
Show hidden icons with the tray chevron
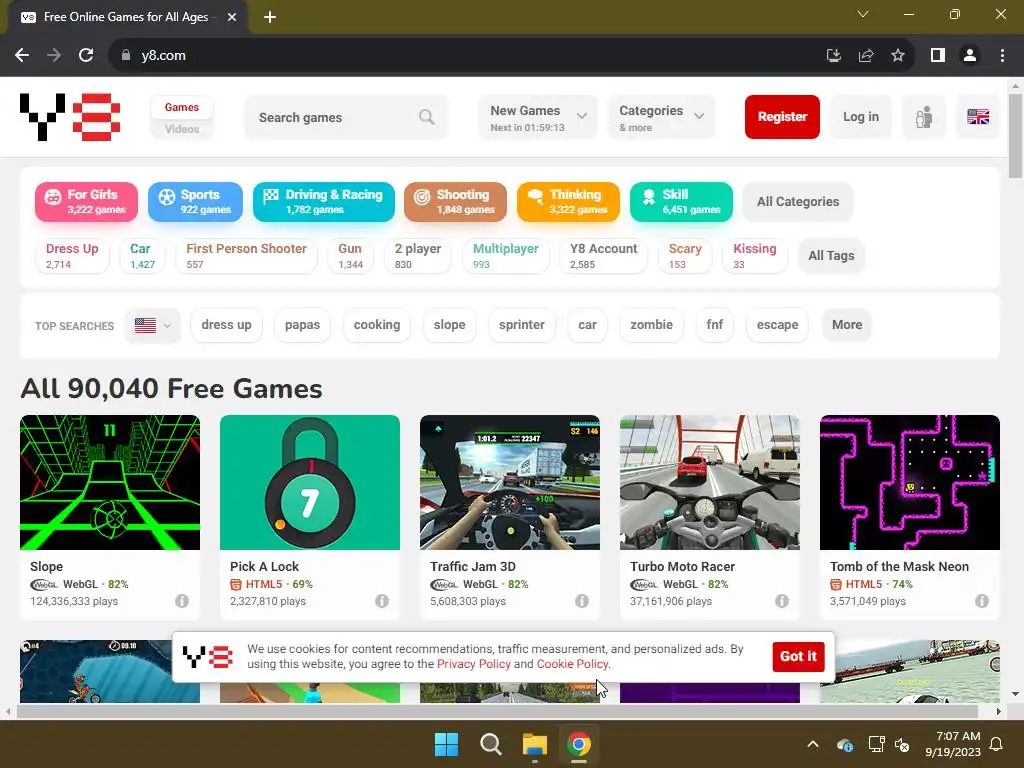(x=813, y=744)
